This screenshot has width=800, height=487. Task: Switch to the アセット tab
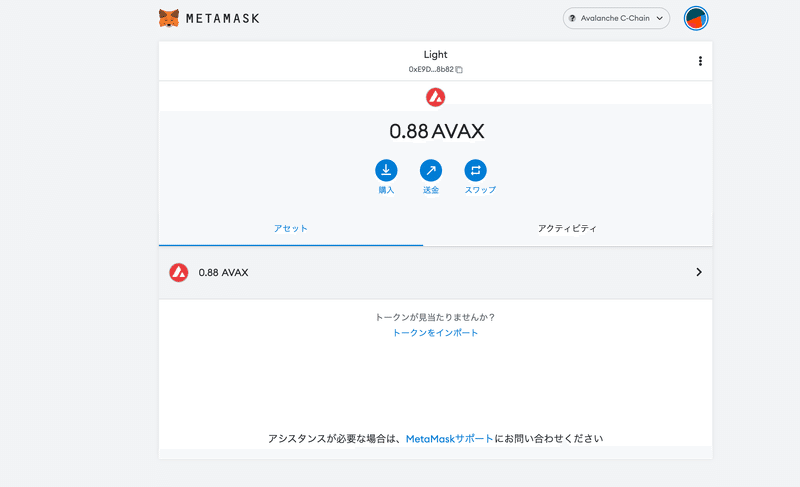pyautogui.click(x=291, y=229)
